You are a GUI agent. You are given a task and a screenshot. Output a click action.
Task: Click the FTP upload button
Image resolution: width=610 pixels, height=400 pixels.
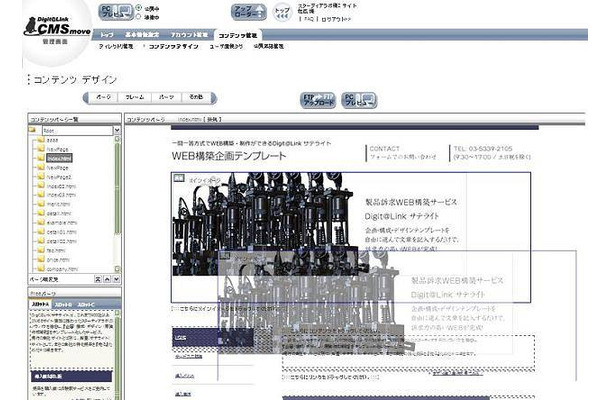[x=317, y=100]
